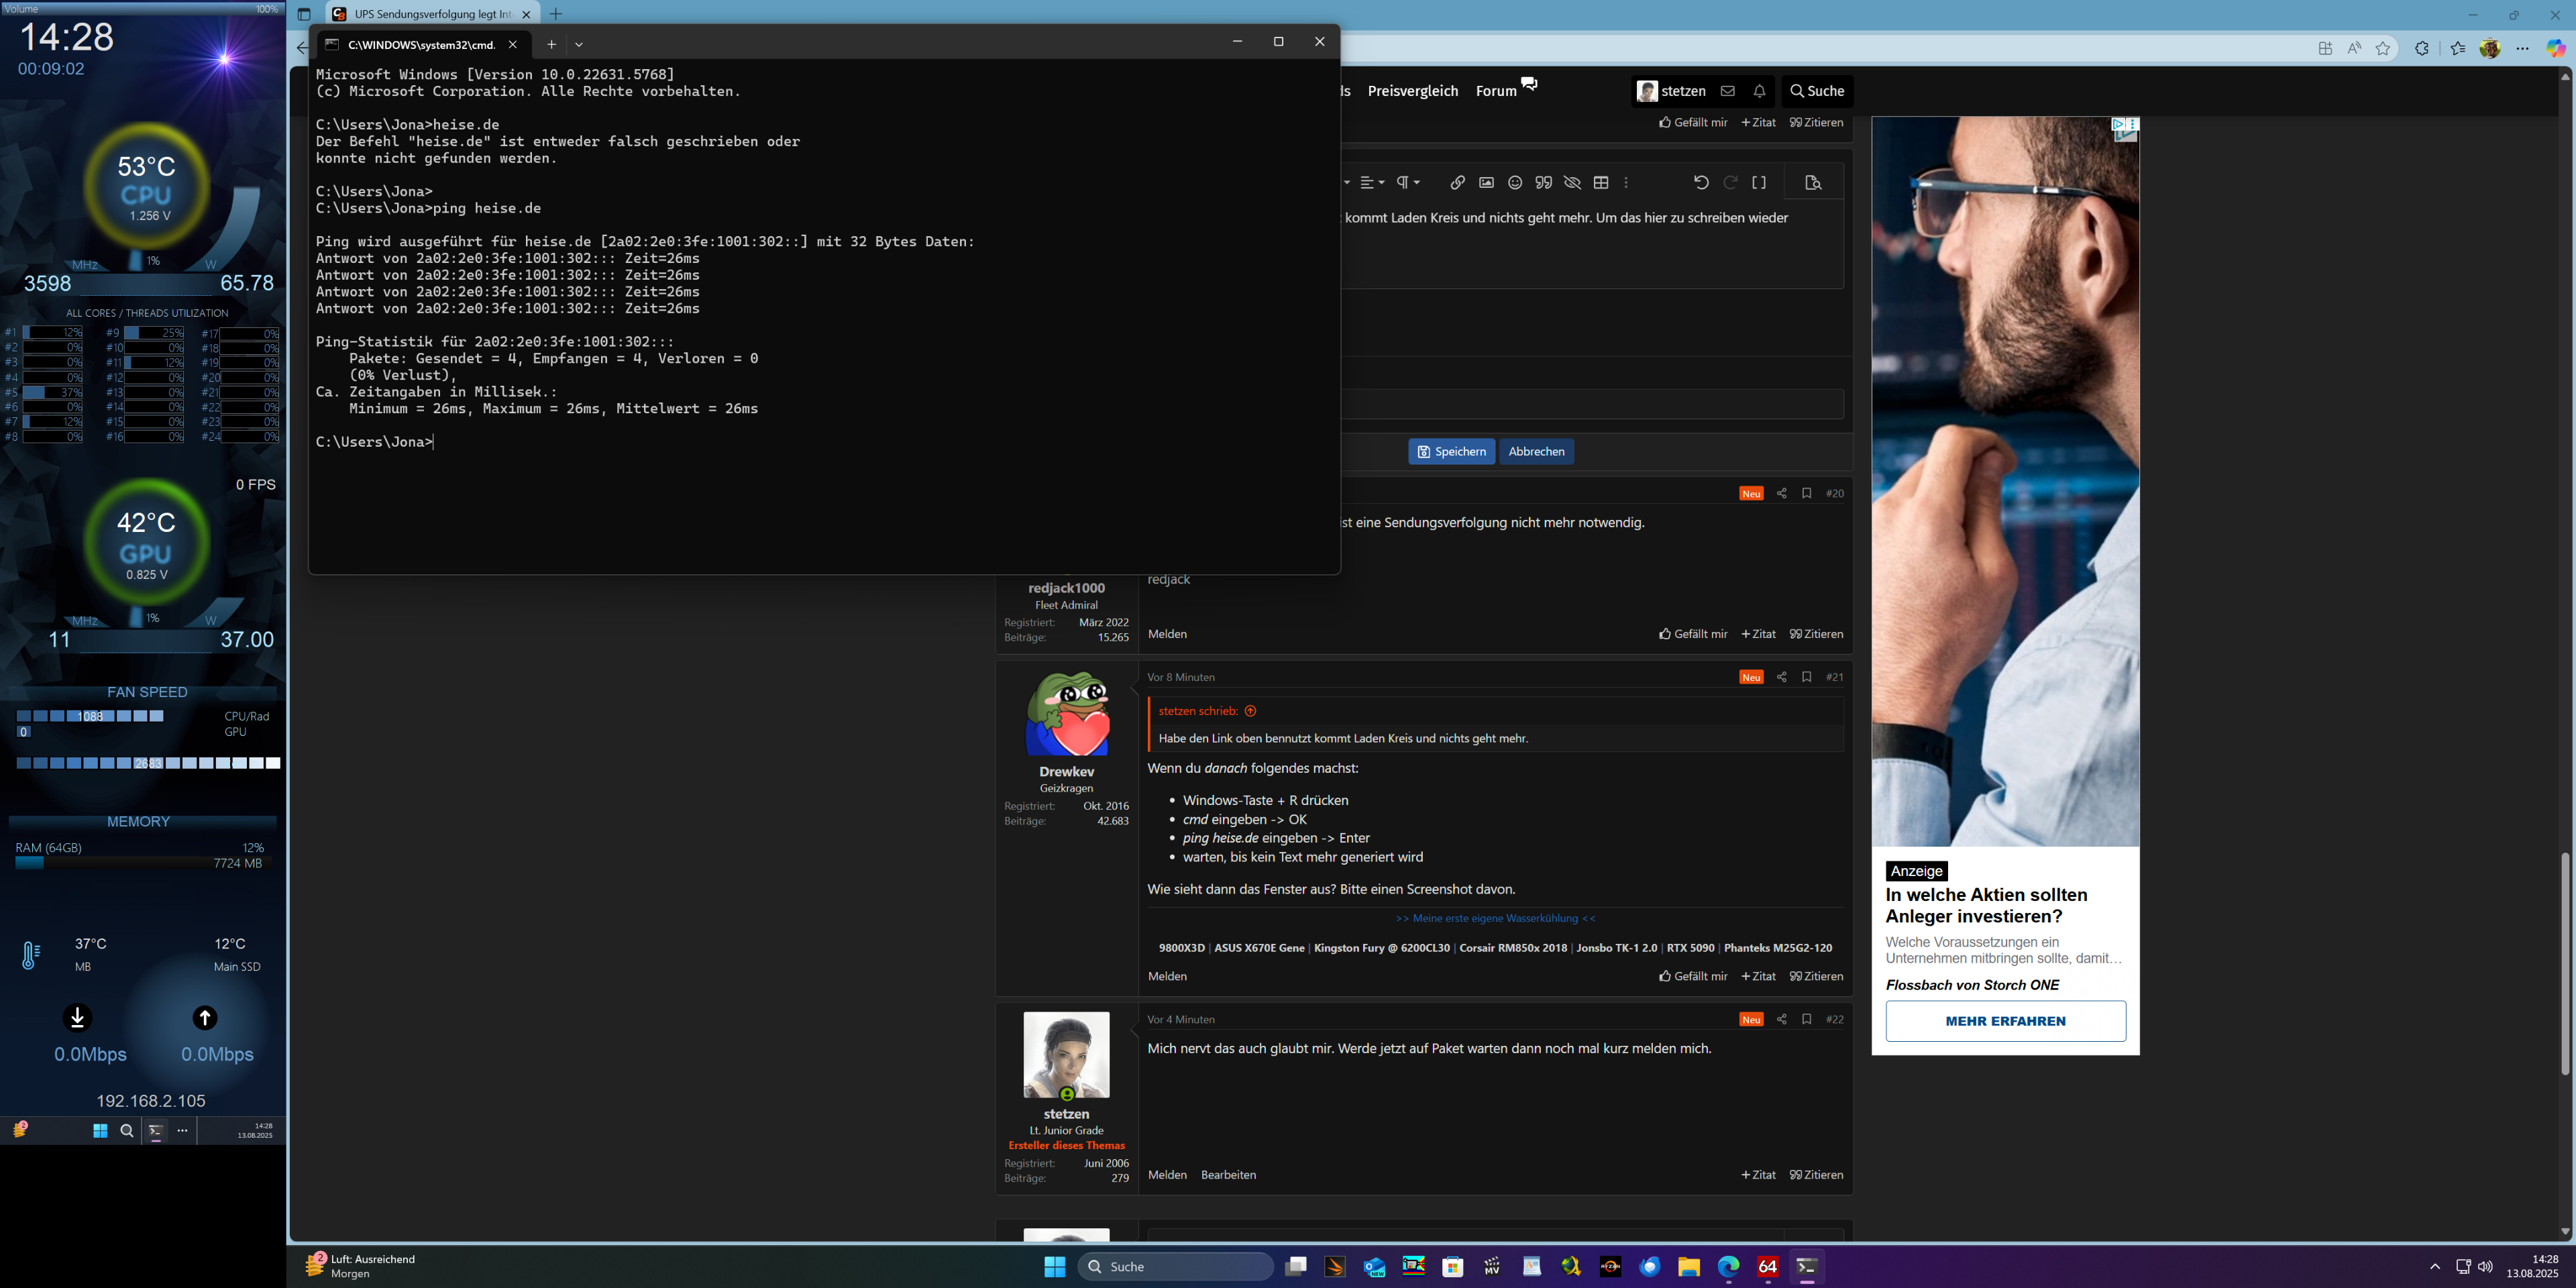The width and height of the screenshot is (2576, 1288).
Task: Open the smiley emoji picker
Action: (1515, 183)
